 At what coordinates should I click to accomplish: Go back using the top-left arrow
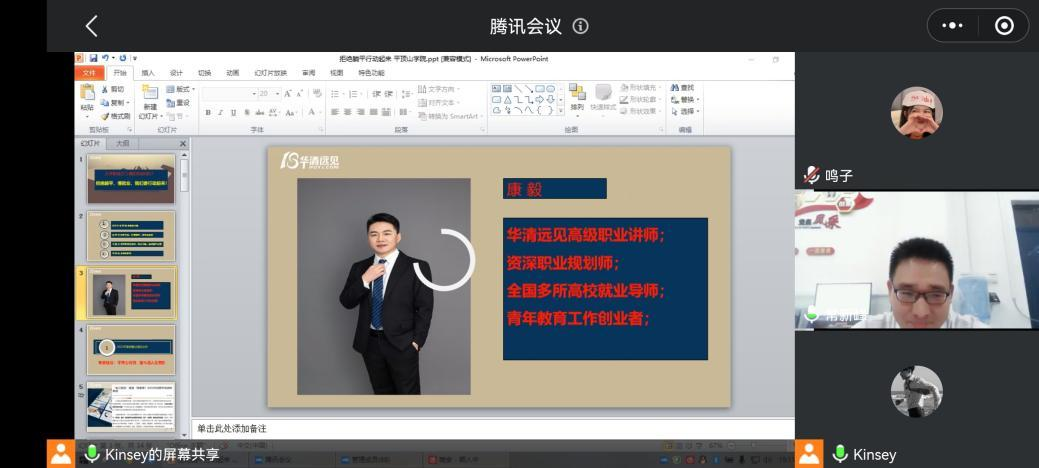click(x=92, y=26)
